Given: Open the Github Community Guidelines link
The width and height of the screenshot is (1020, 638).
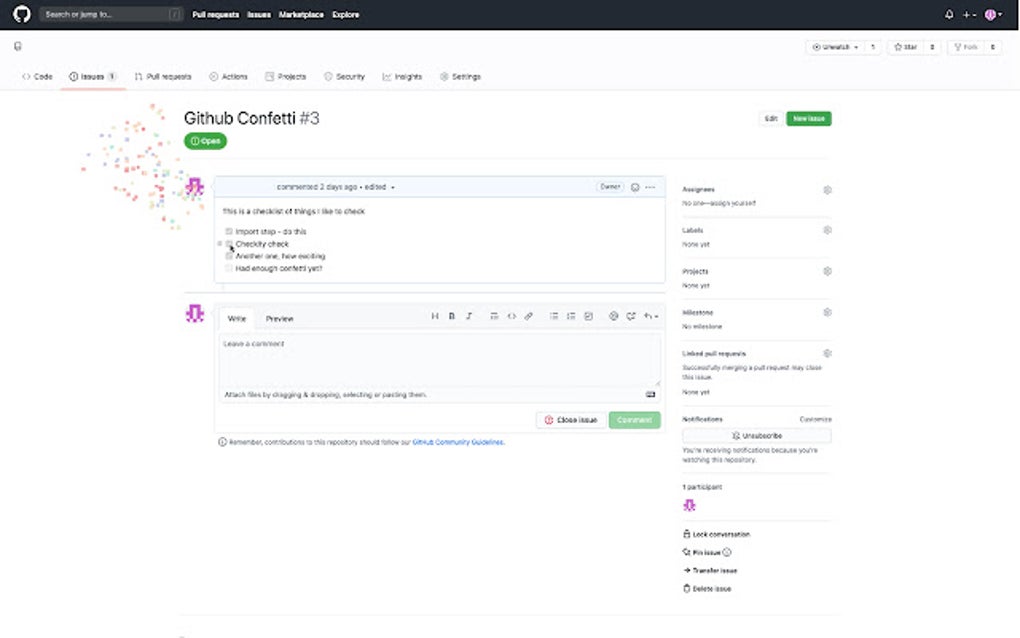Looking at the screenshot, I should click(459, 441).
